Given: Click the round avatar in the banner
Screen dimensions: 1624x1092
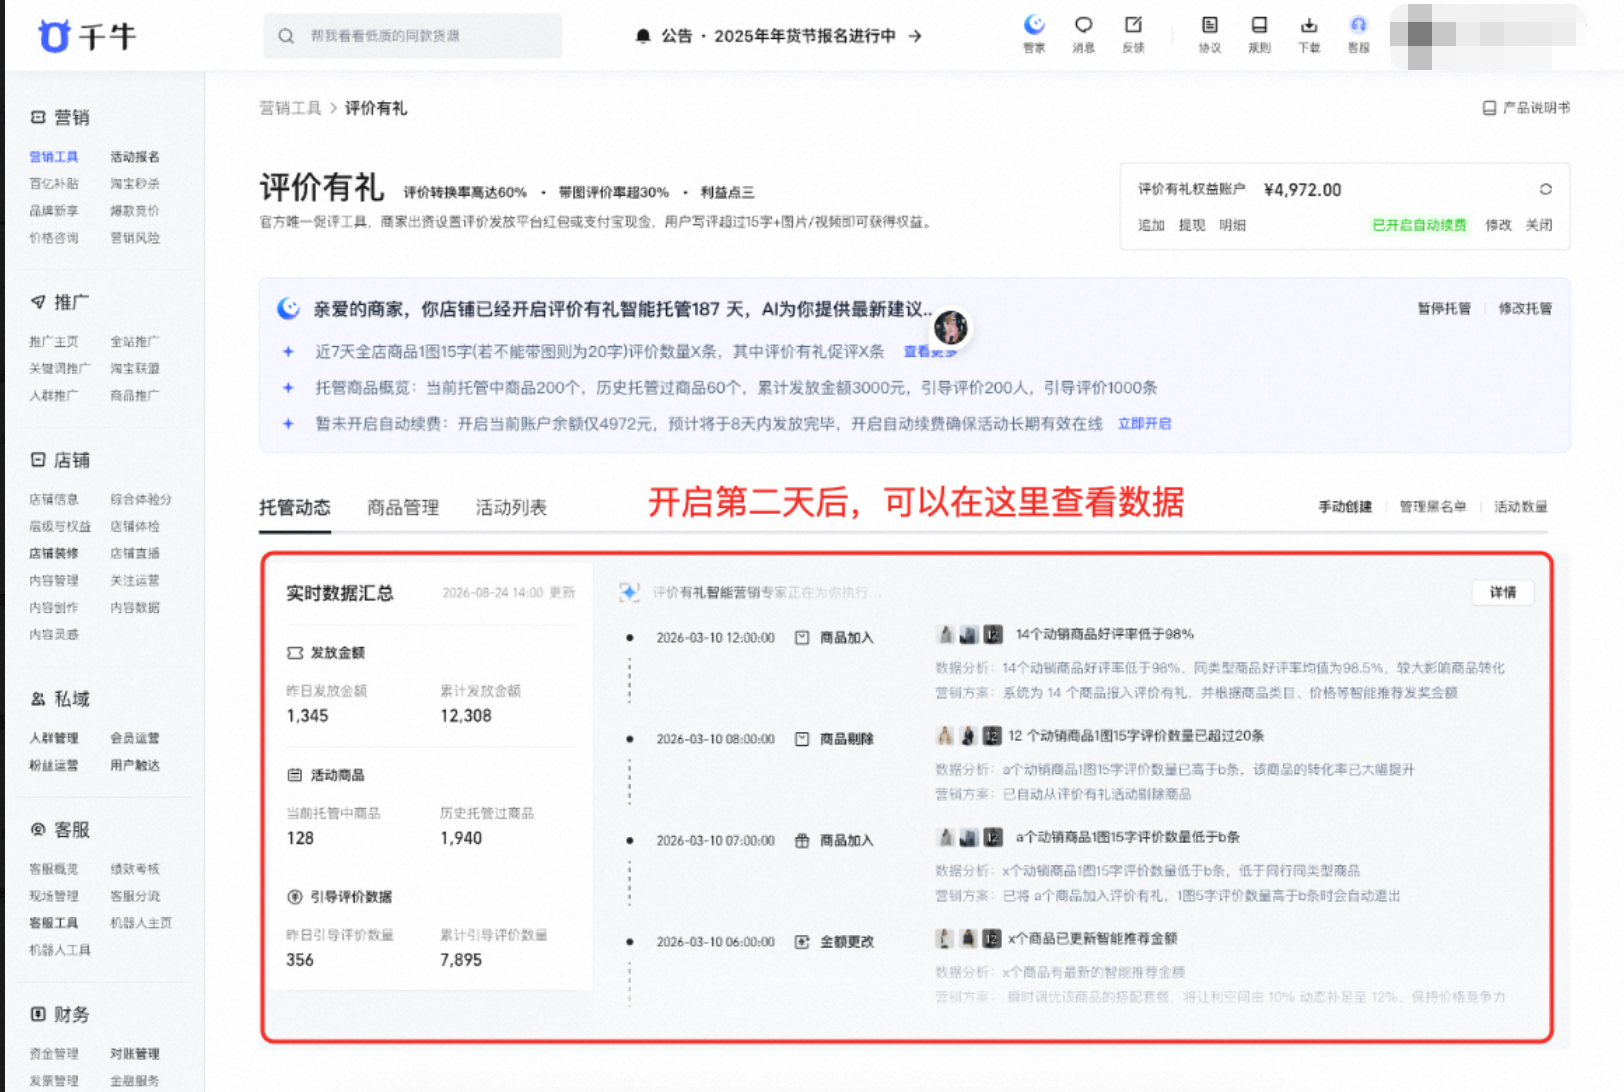Looking at the screenshot, I should [x=950, y=327].
